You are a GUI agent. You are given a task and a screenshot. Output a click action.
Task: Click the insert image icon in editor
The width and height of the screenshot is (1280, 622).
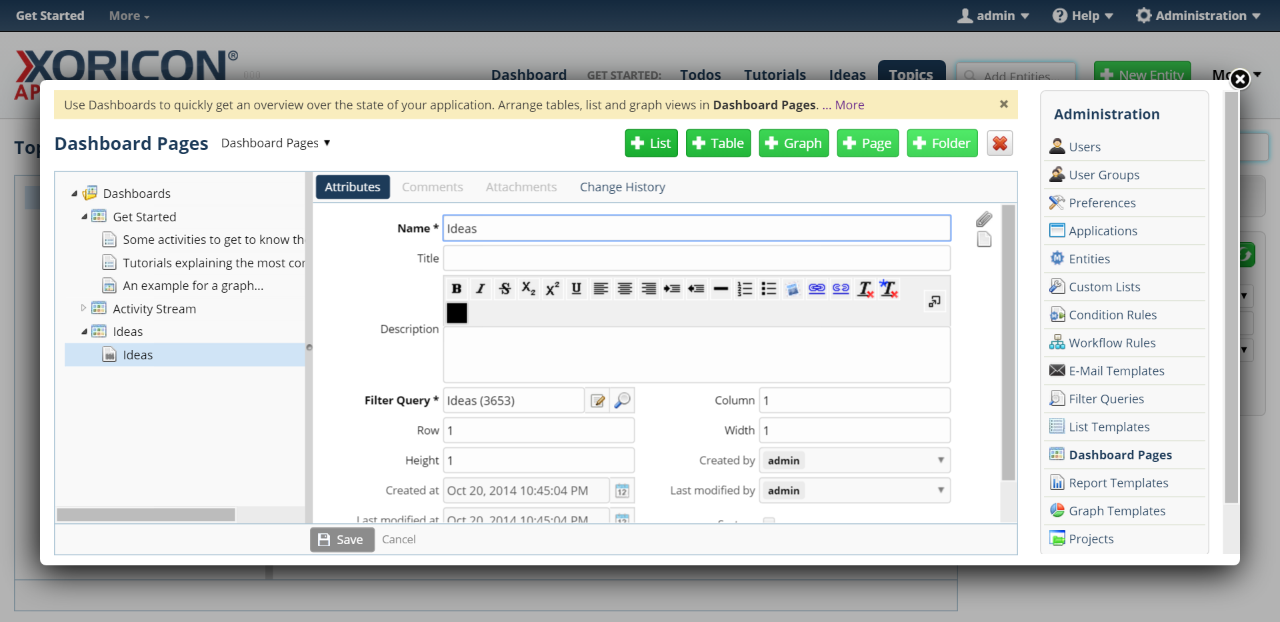793,289
